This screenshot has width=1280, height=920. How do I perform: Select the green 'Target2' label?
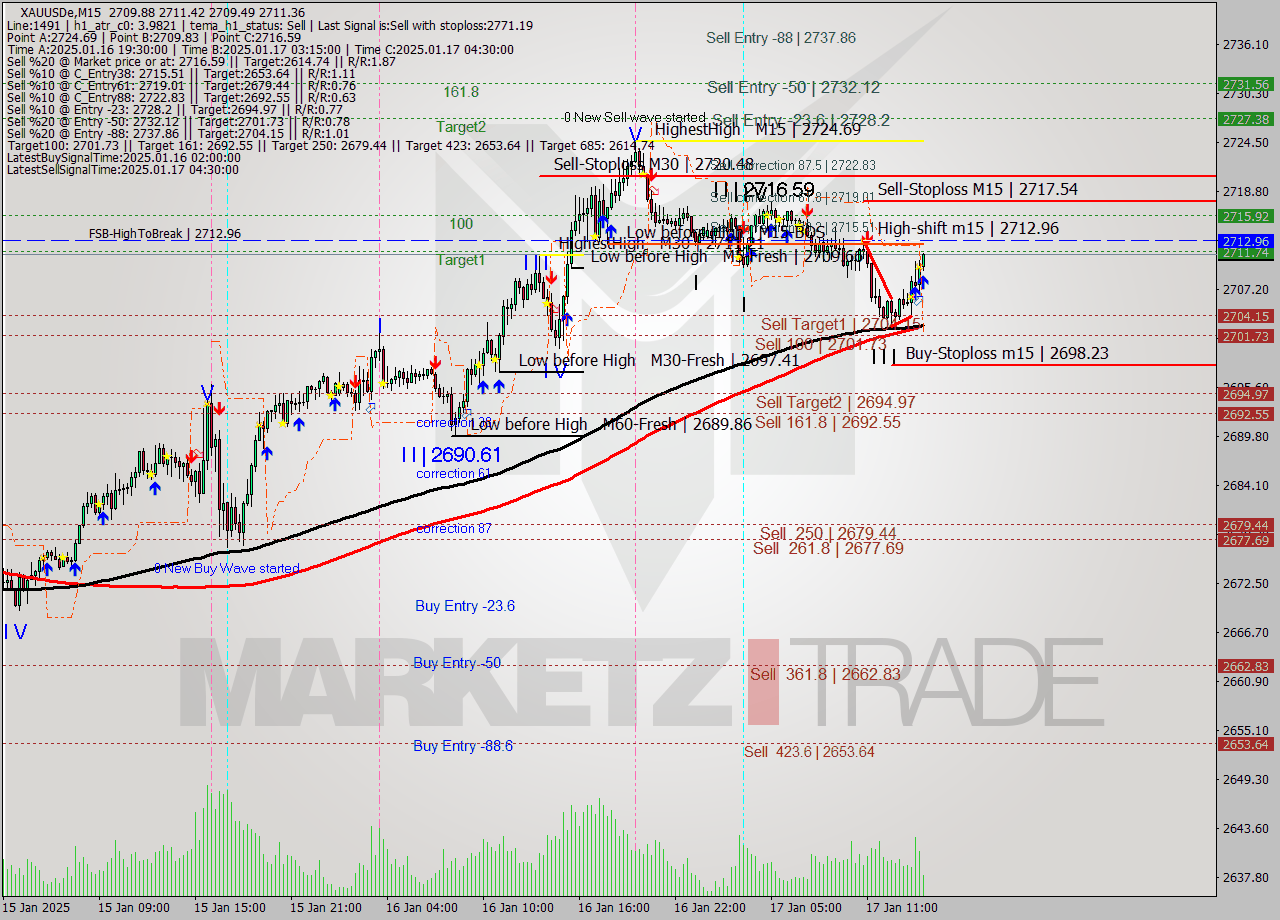click(461, 127)
